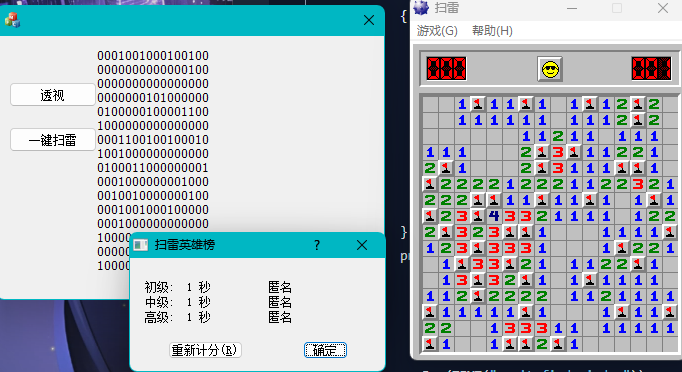This screenshot has height=372, width=682.
Task: Click the 一键扫雷 button
Action: click(x=53, y=140)
